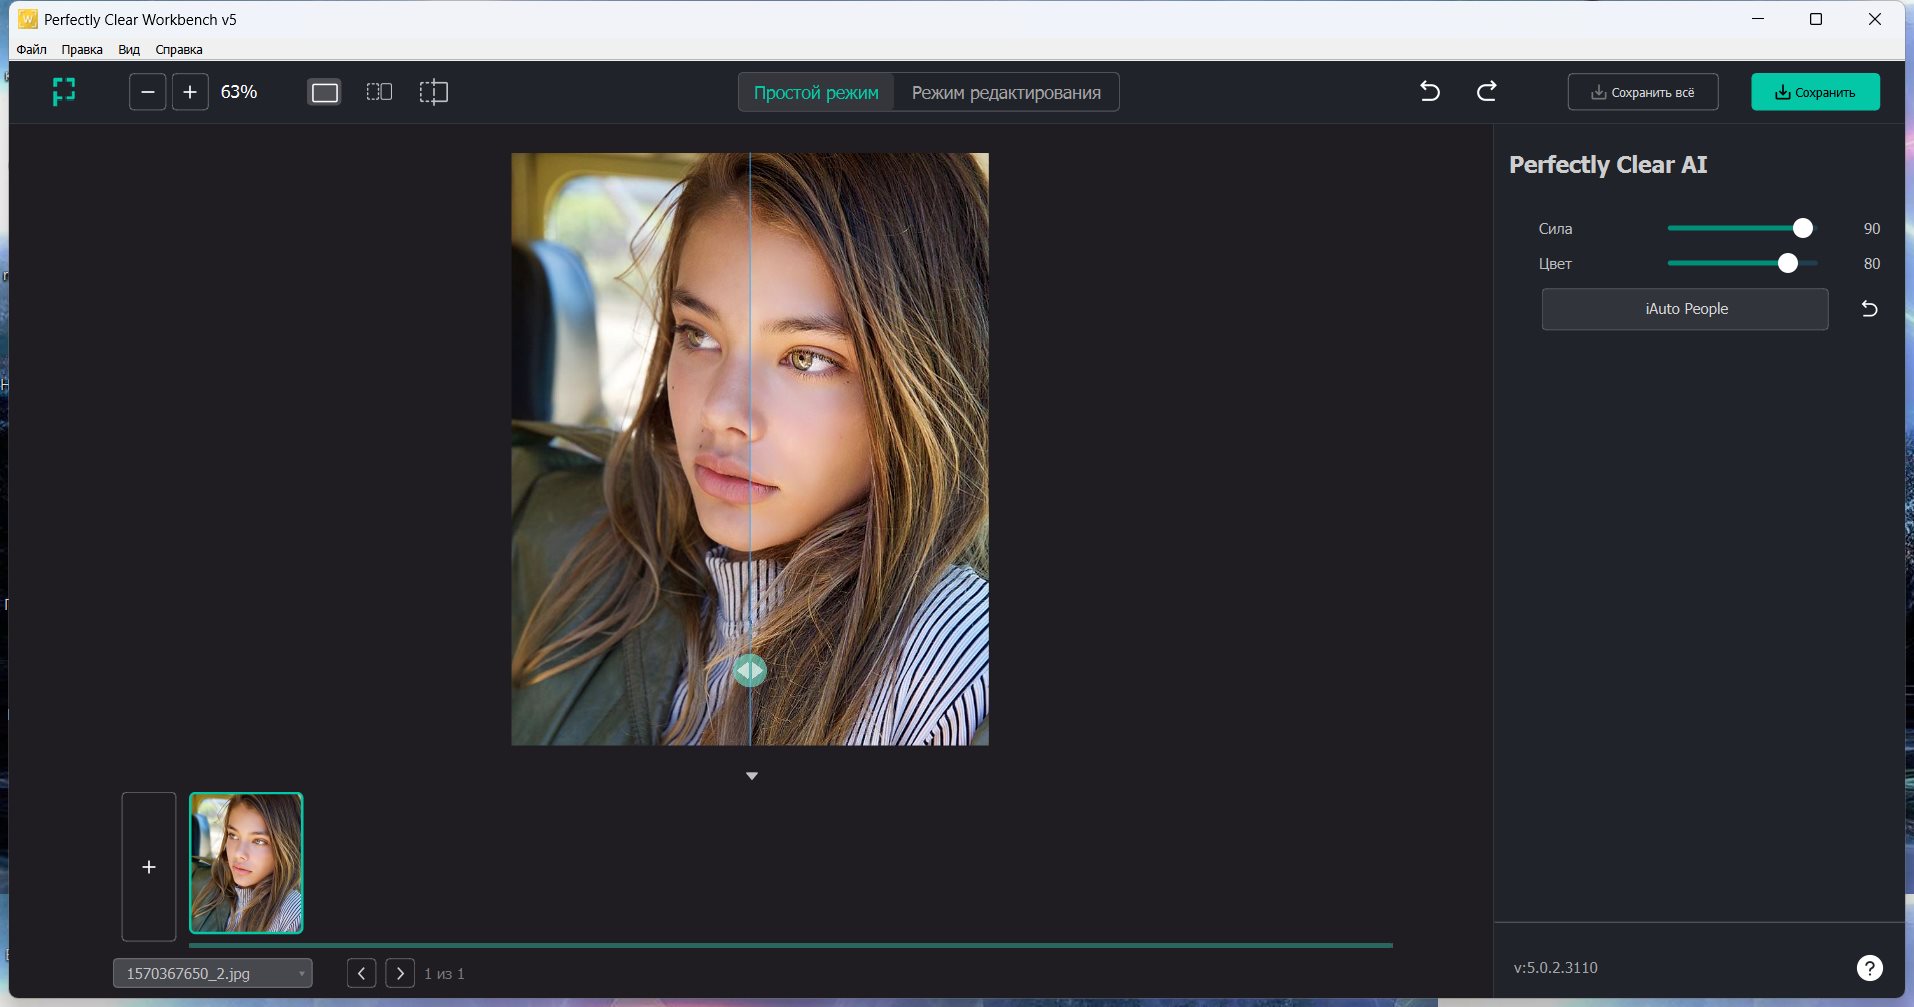Select the portrait thumbnail in filmstrip
This screenshot has height=1007, width=1914.
pyautogui.click(x=246, y=863)
